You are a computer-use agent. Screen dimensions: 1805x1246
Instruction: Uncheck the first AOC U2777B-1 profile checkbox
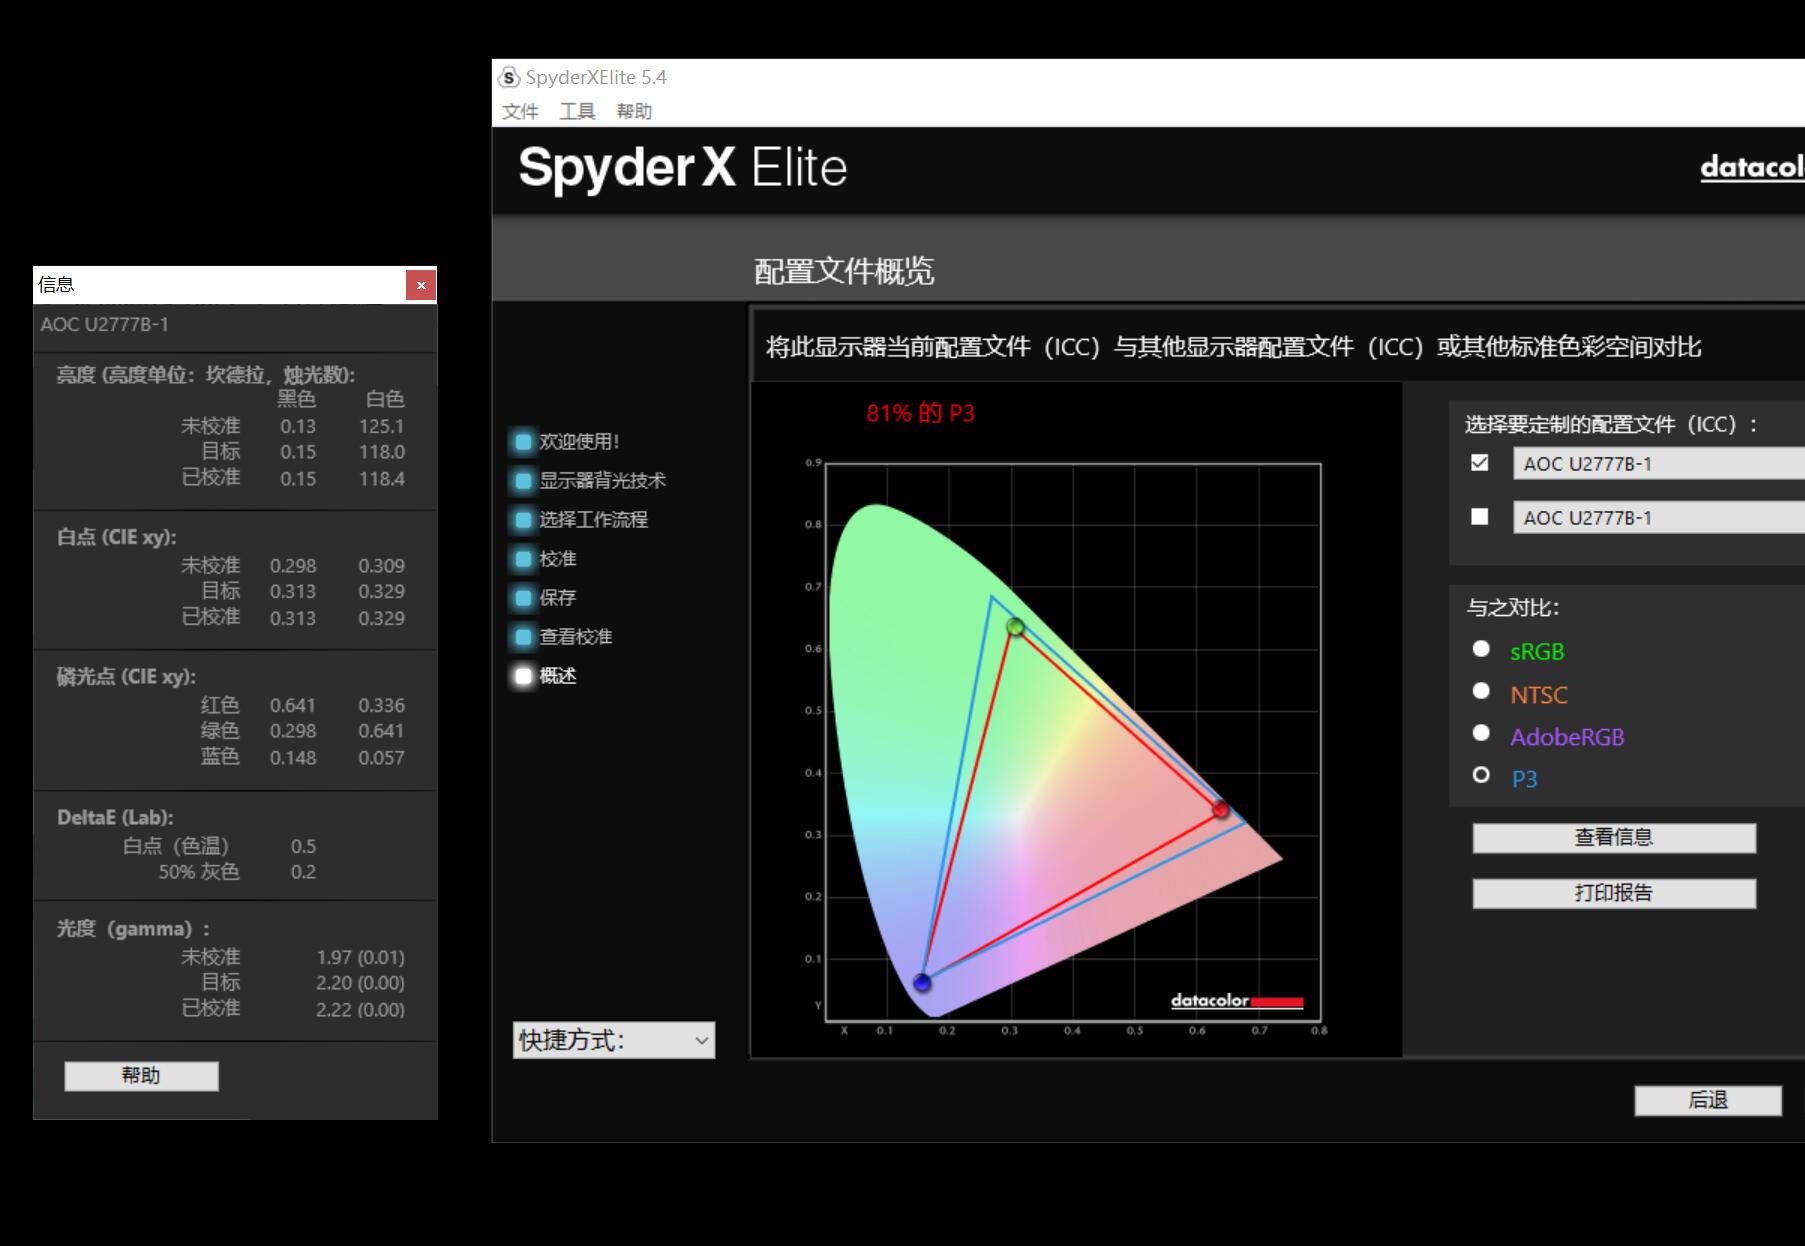(x=1480, y=463)
